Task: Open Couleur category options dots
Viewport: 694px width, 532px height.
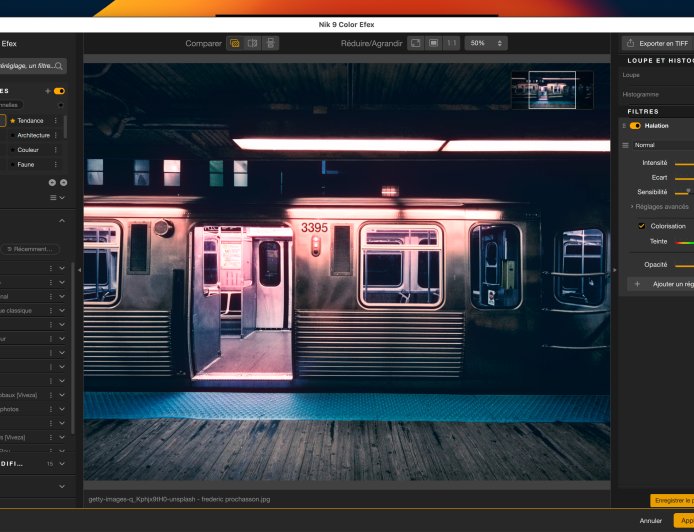Action: (x=56, y=150)
